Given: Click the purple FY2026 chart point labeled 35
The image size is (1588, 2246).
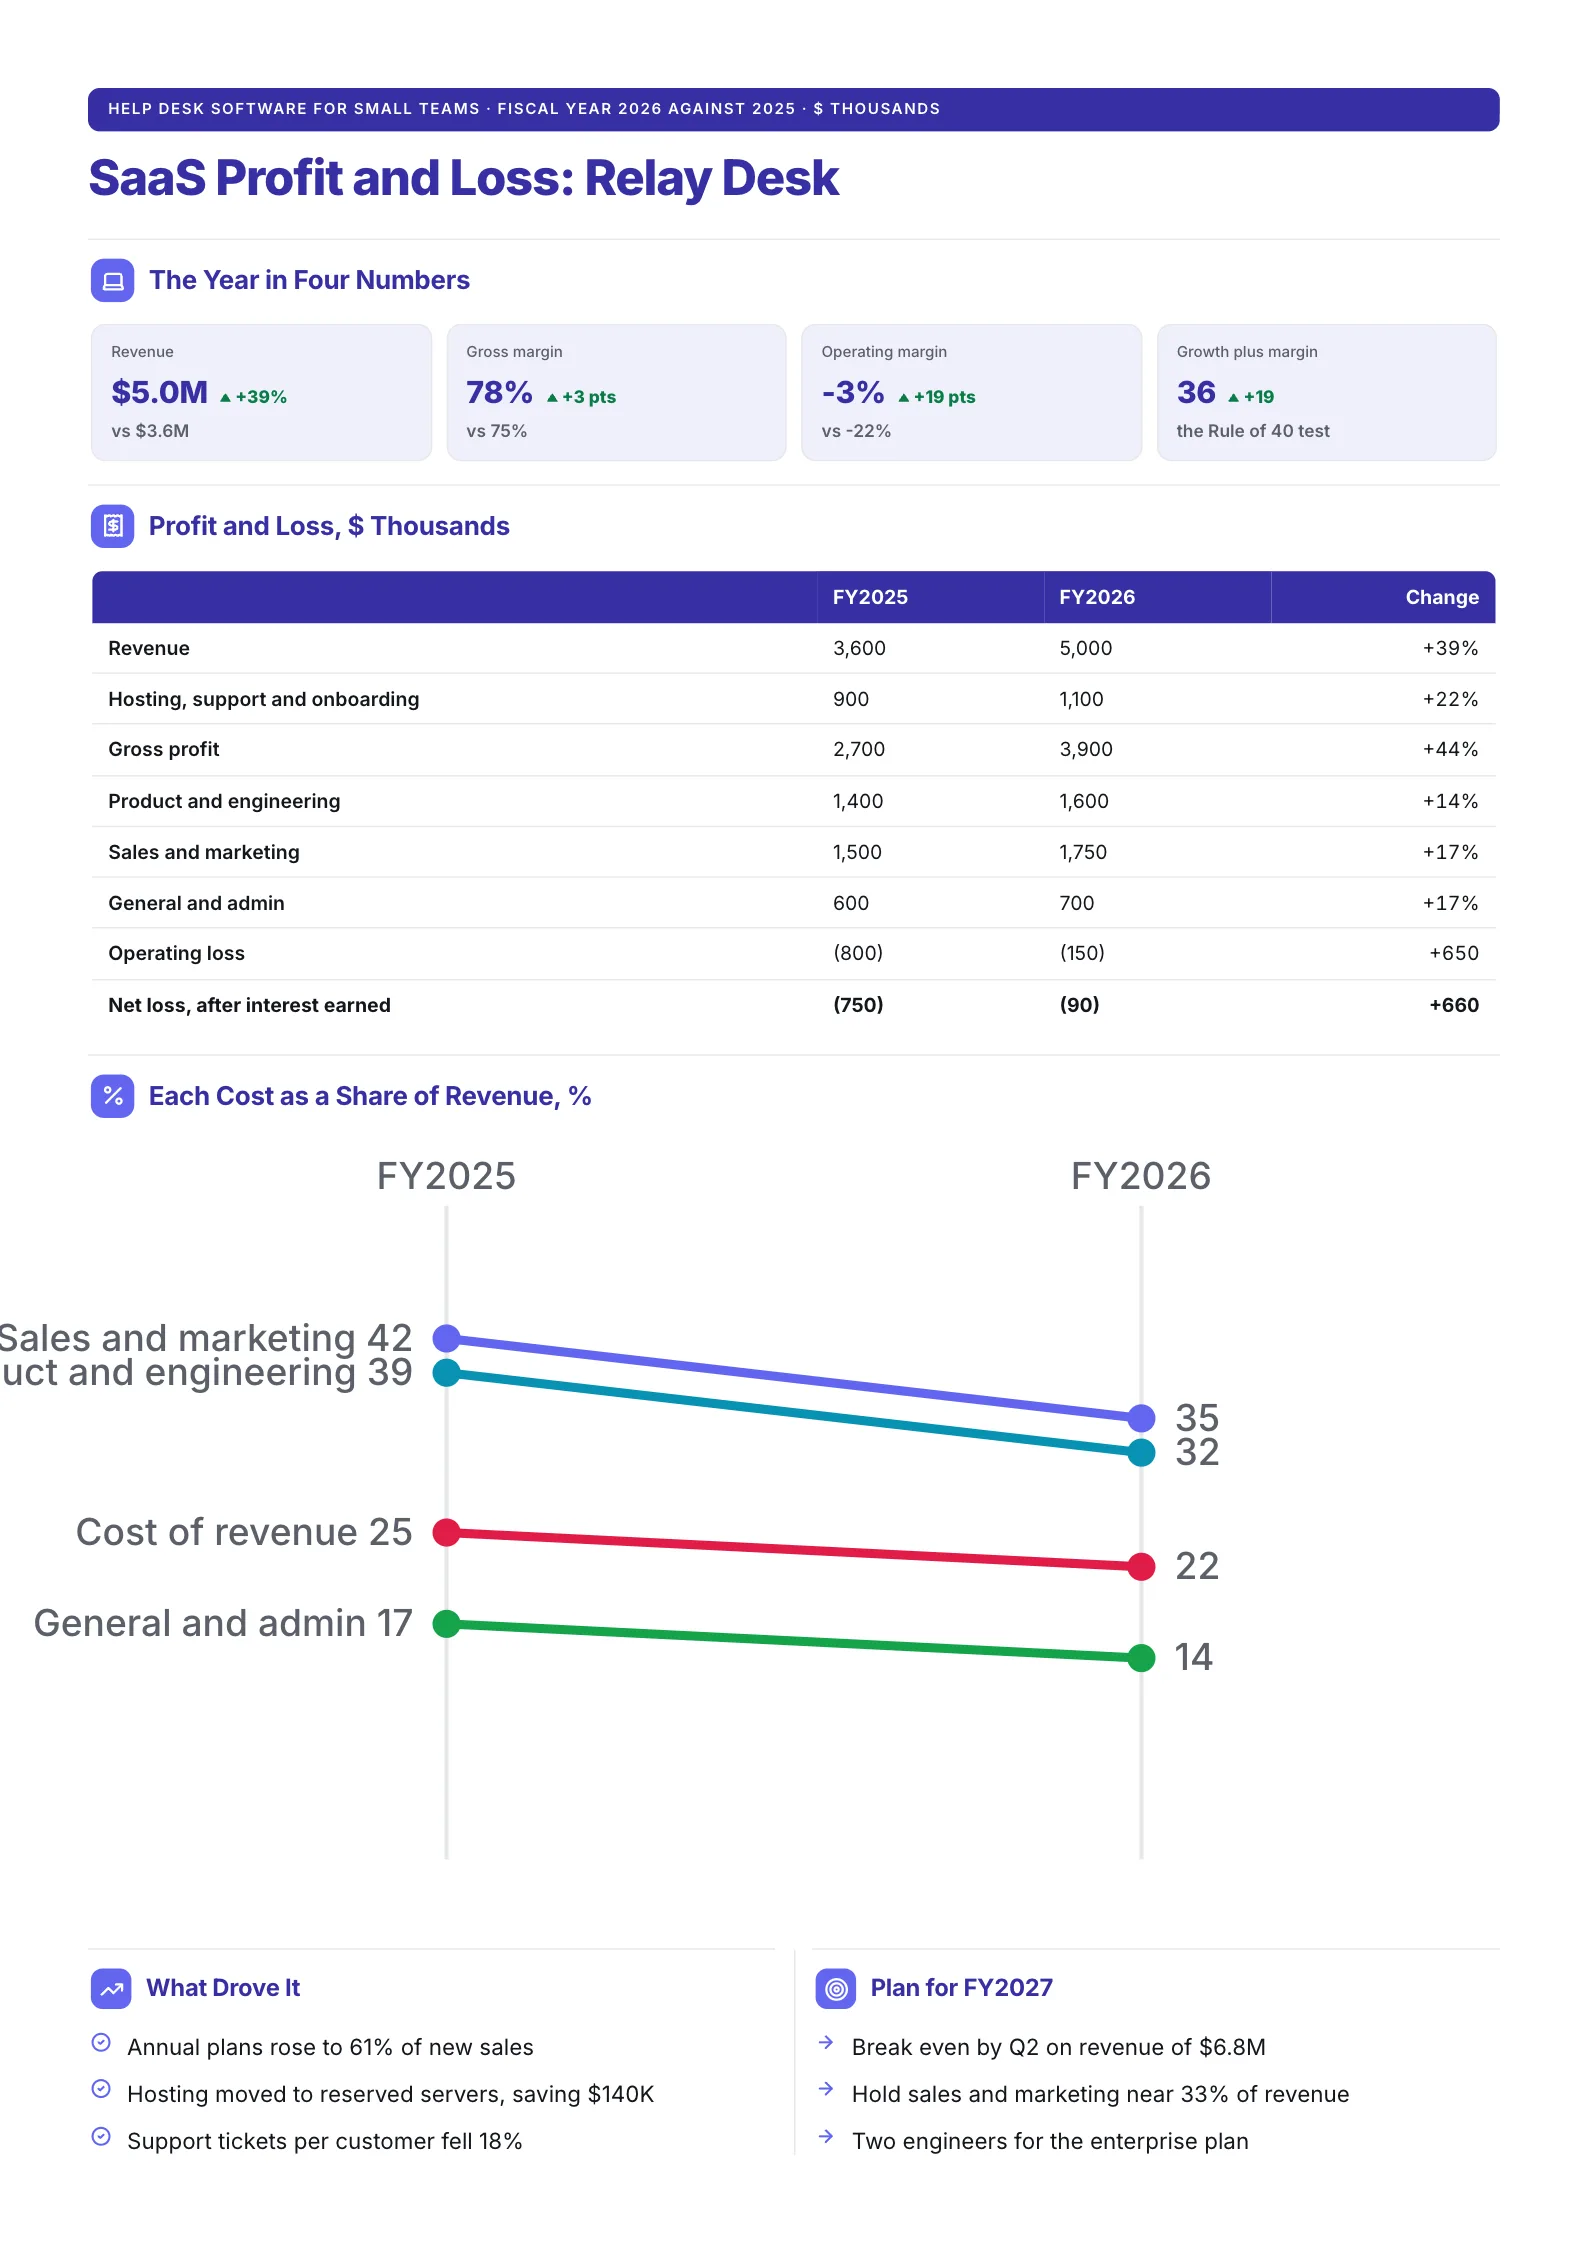Looking at the screenshot, I should point(1141,1418).
